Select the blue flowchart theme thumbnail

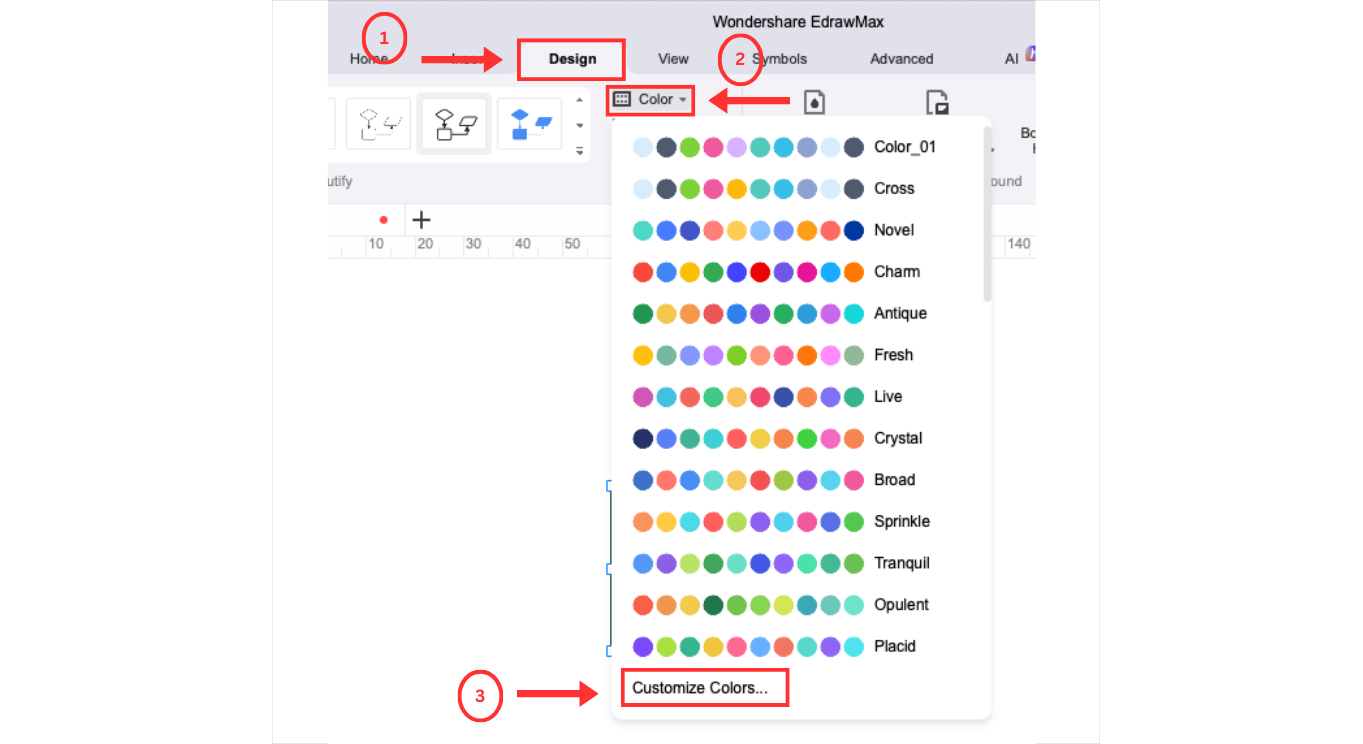(x=529, y=124)
